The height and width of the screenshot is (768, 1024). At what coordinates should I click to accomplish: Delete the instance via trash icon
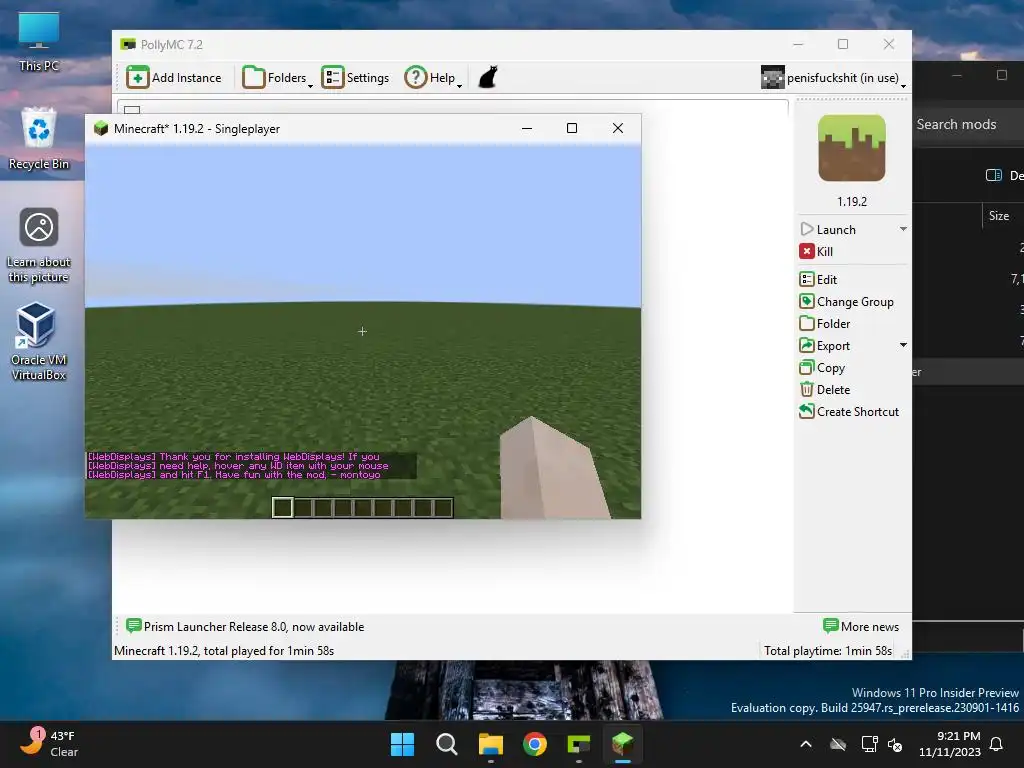pos(825,390)
